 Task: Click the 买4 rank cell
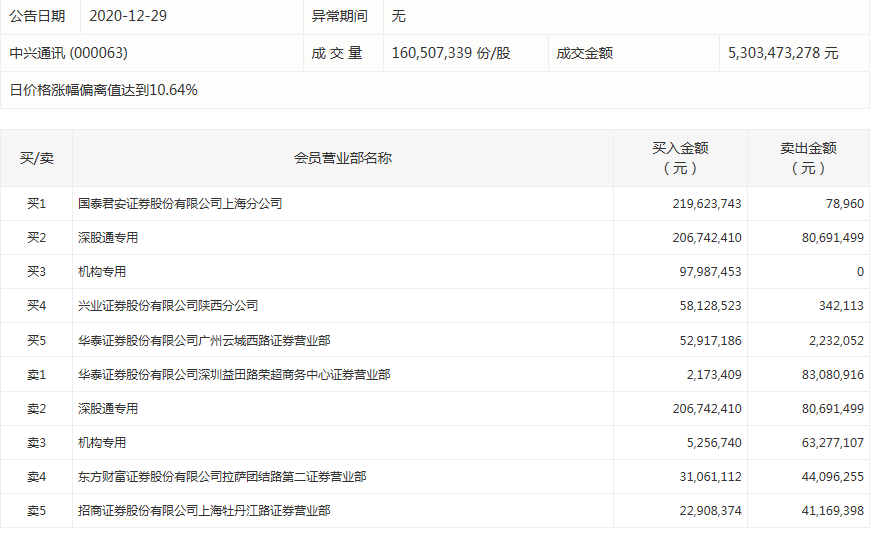pos(37,306)
